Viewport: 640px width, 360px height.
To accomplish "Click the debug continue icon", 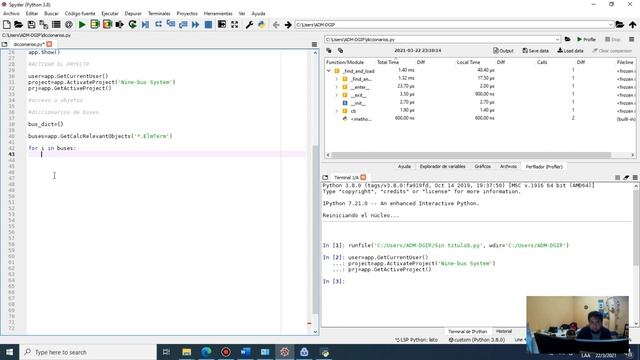I will (x=196, y=25).
